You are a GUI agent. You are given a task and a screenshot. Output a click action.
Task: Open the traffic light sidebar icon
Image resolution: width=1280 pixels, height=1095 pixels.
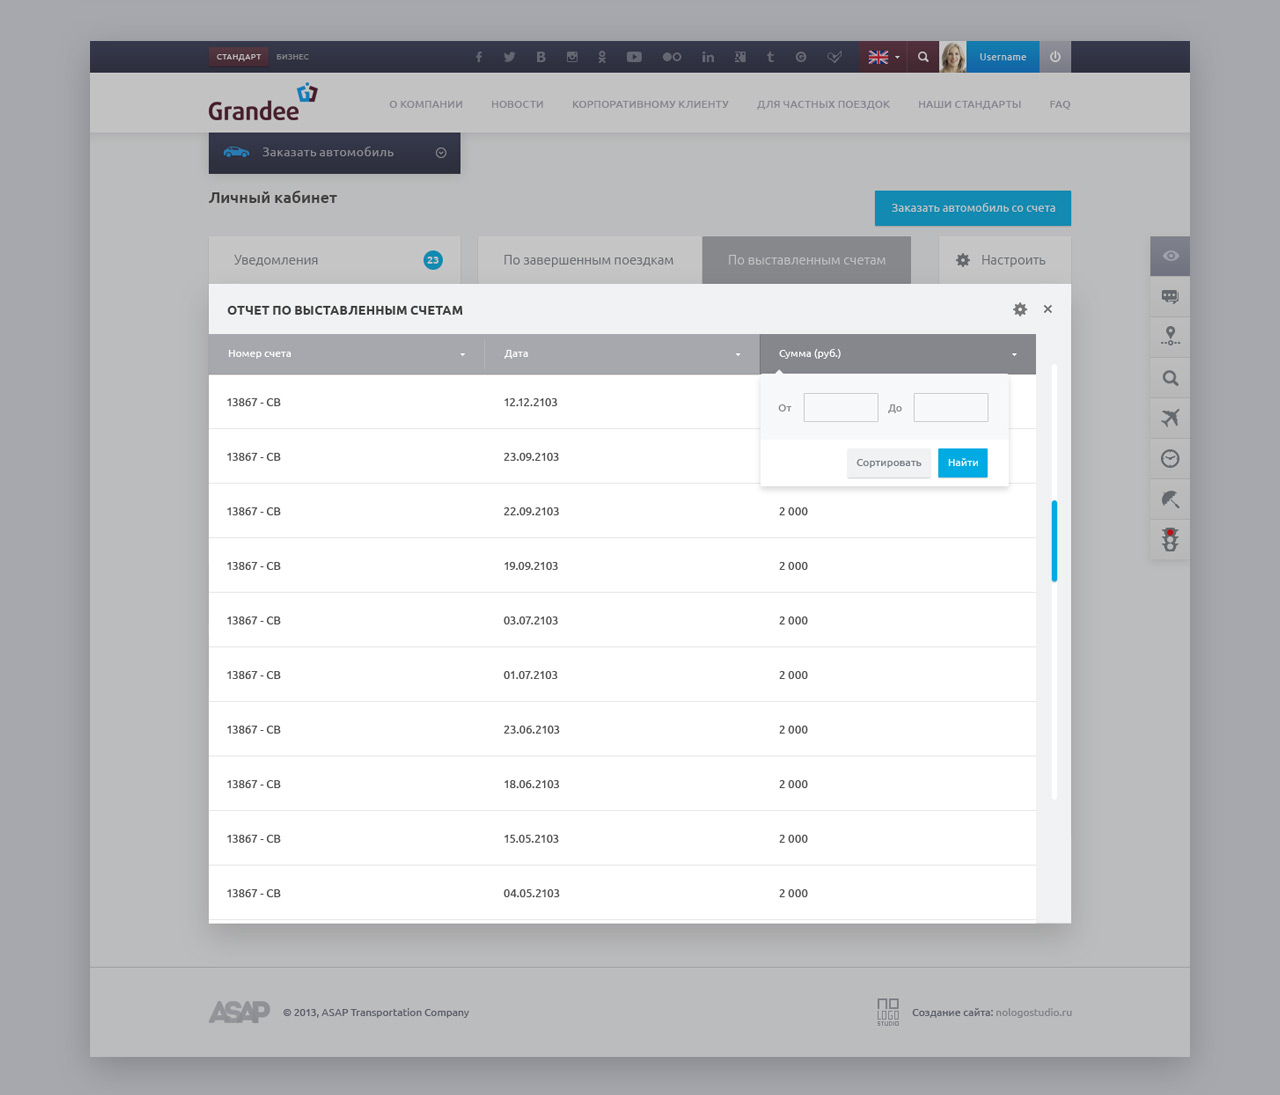[x=1170, y=540]
